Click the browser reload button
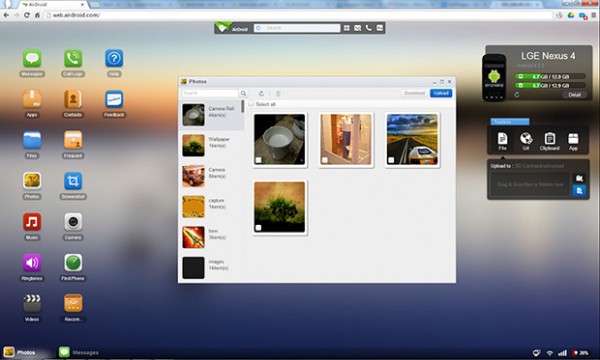The image size is (600, 360). click(27, 15)
